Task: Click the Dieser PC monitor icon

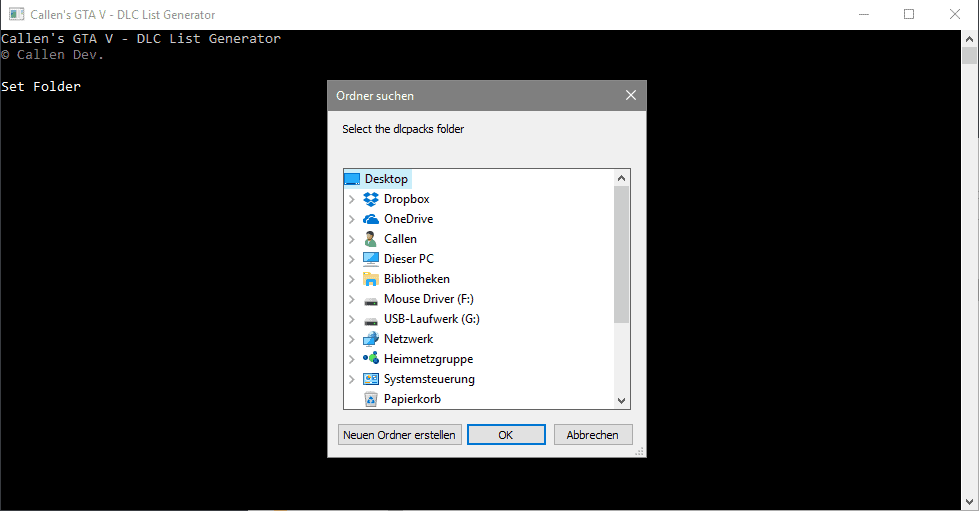Action: coord(371,259)
